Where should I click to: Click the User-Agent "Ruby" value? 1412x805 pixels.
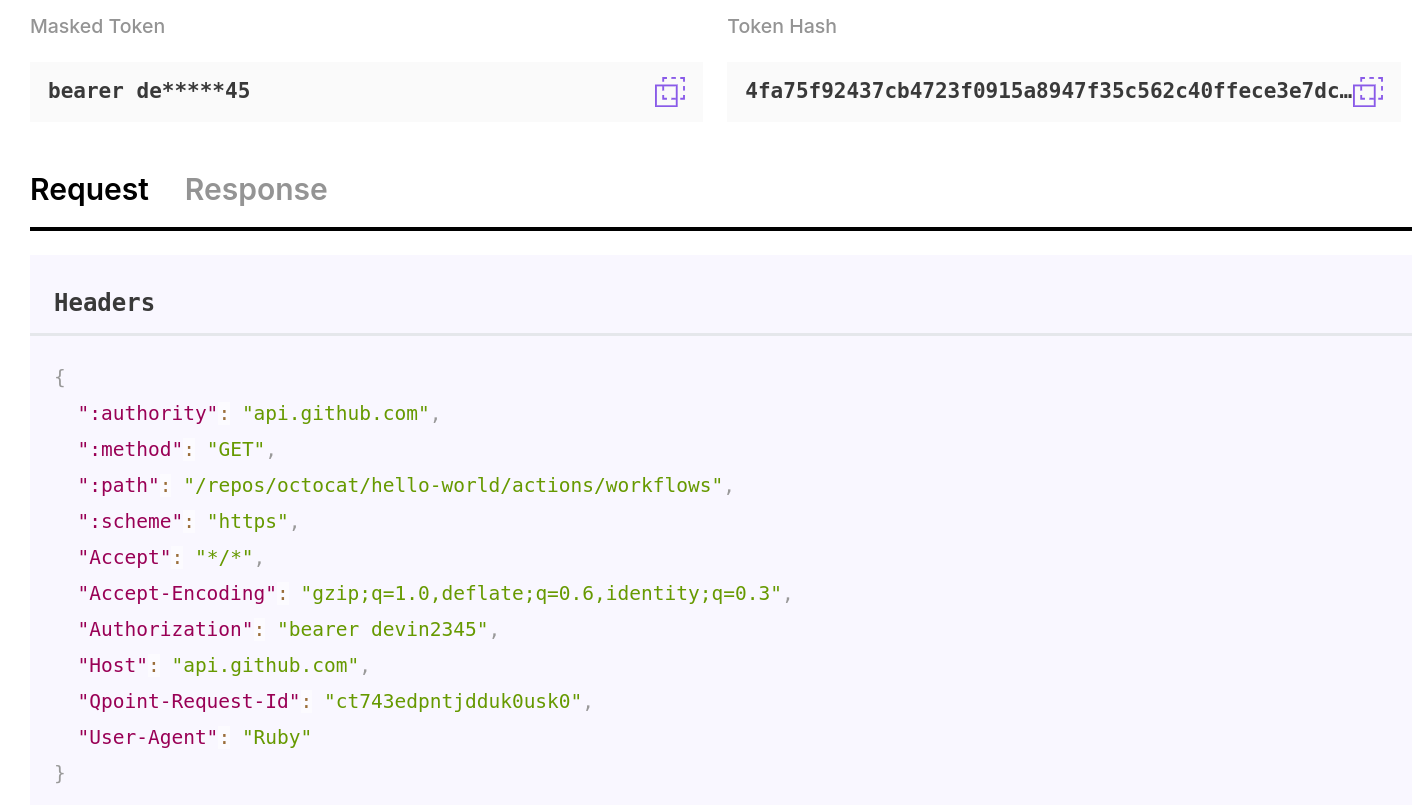pyautogui.click(x=277, y=738)
